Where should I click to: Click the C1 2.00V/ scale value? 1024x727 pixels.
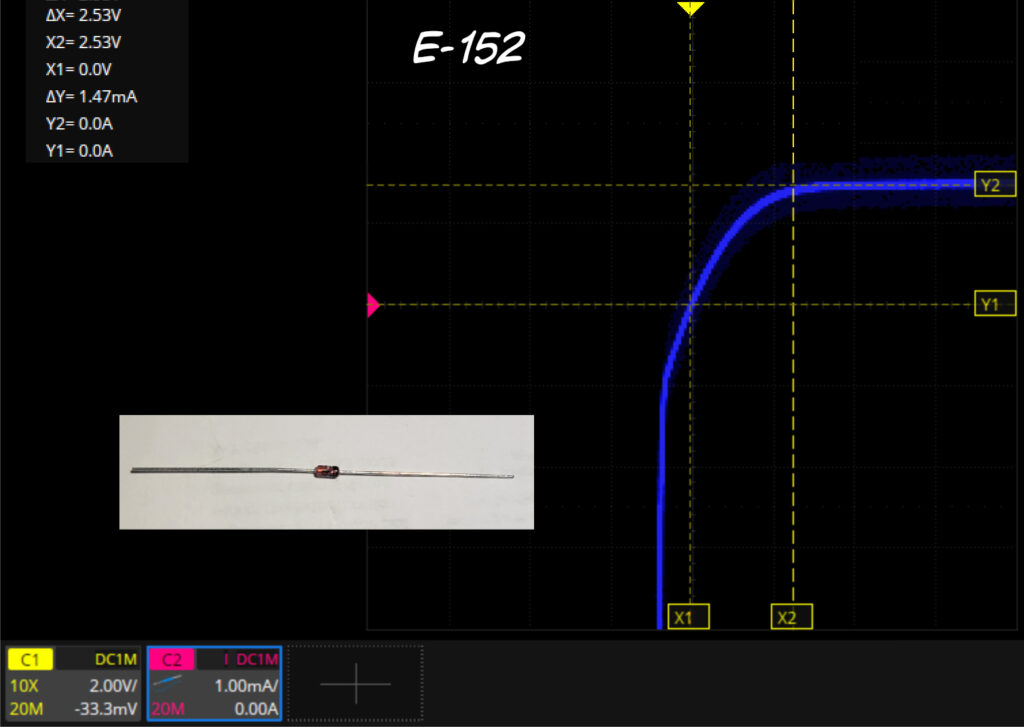pos(113,686)
